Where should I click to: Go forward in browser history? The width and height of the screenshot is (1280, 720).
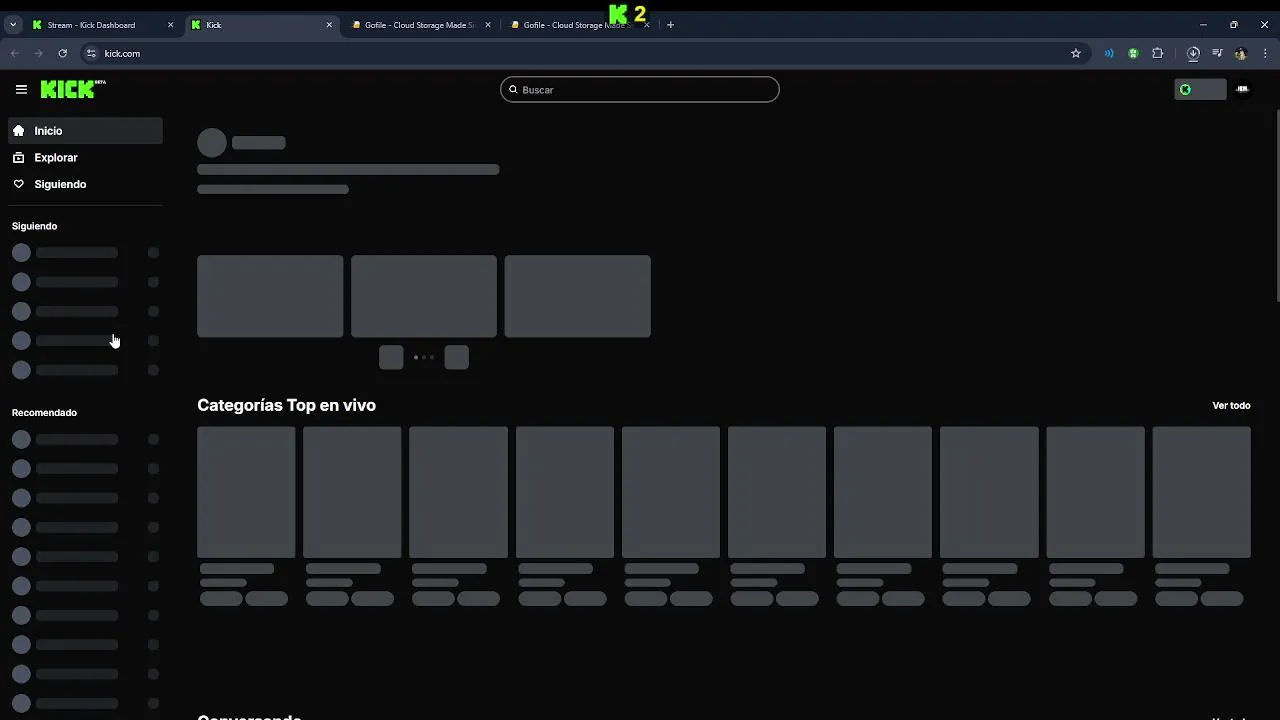pyautogui.click(x=38, y=53)
